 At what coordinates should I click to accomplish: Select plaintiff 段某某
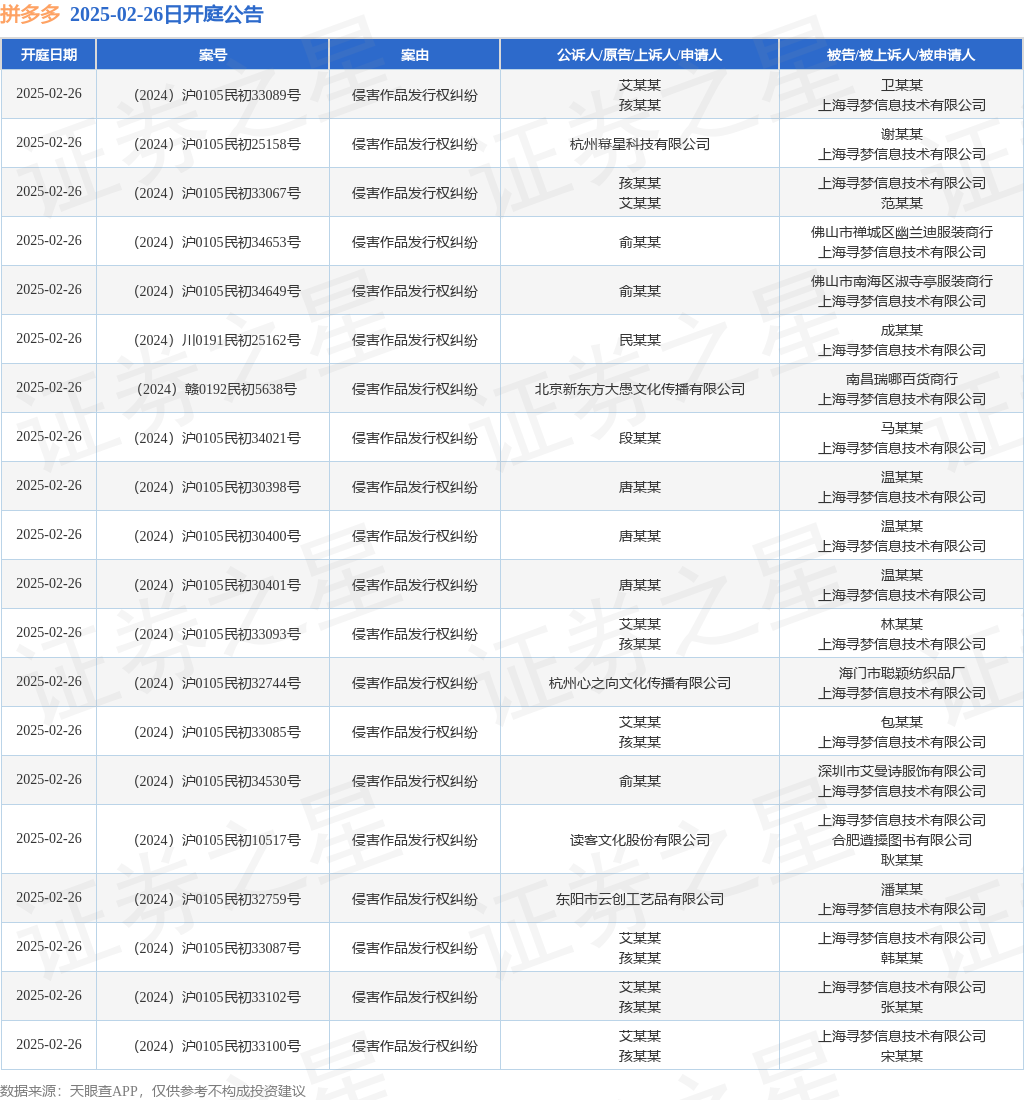[640, 438]
